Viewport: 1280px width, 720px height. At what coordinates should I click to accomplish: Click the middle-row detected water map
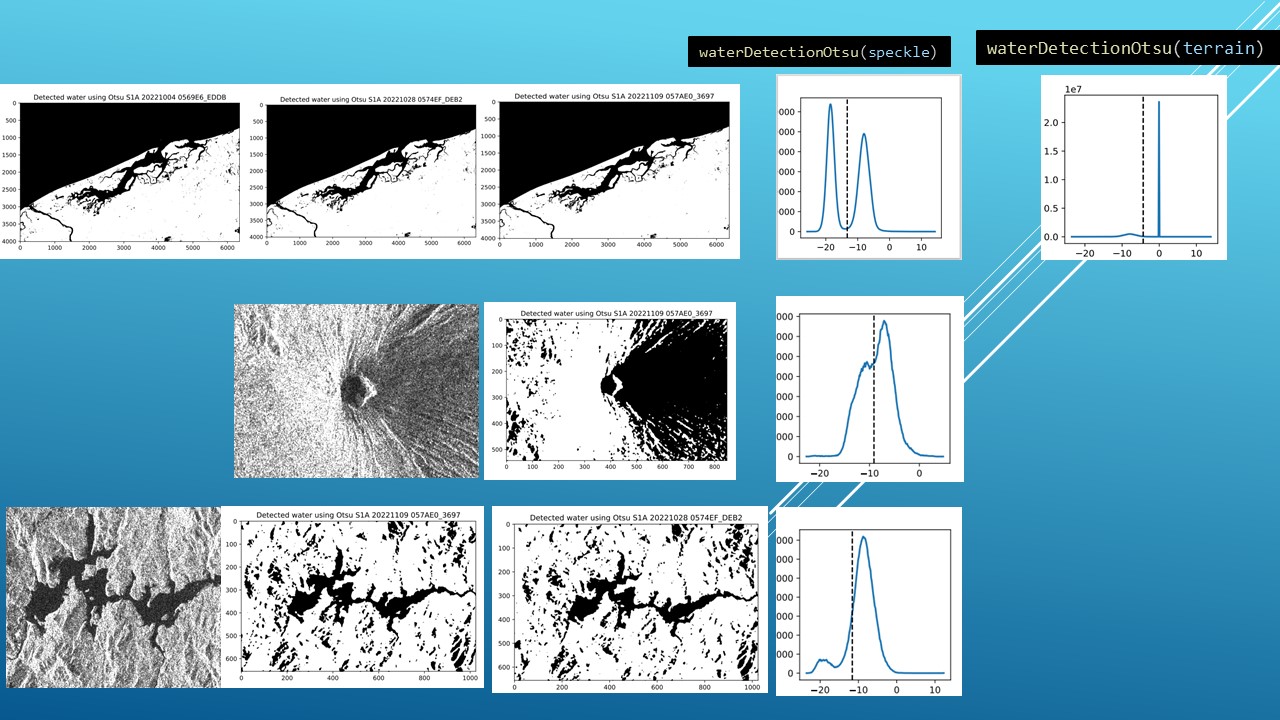610,391
